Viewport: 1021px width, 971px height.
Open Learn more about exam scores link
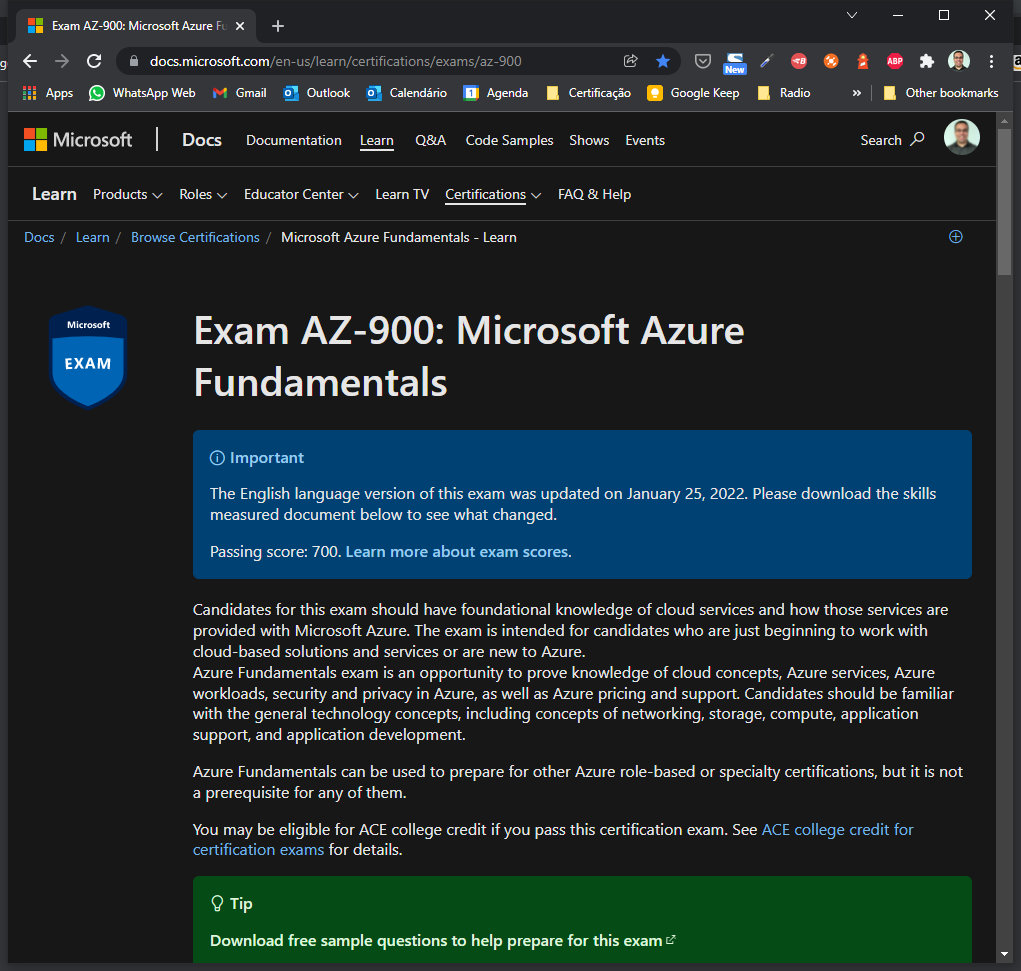[457, 552]
